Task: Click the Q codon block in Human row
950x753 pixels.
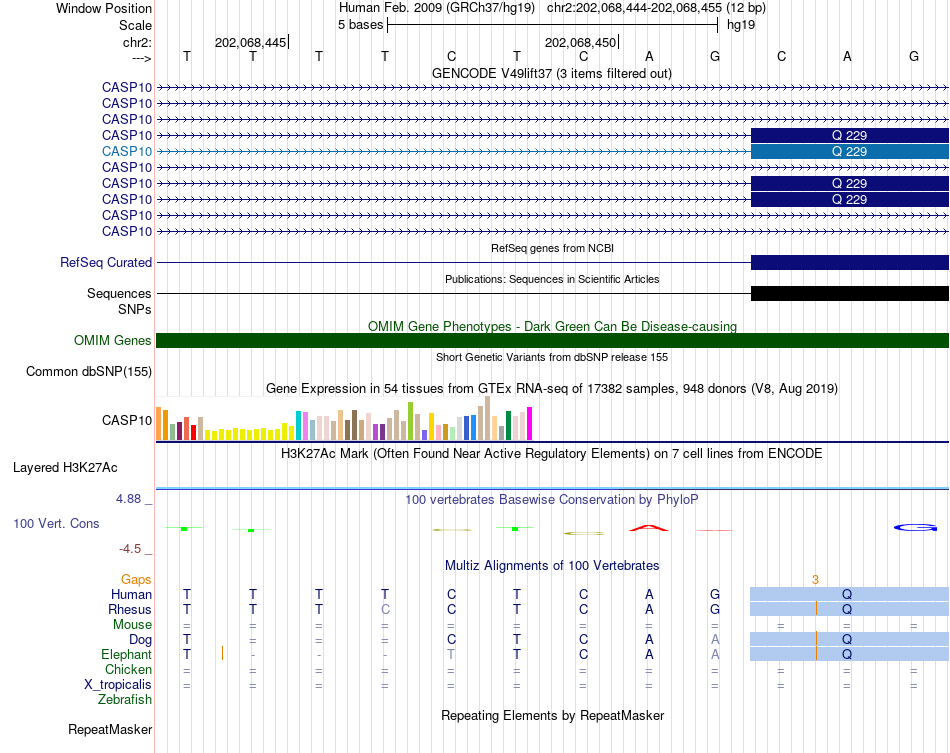Action: point(849,594)
